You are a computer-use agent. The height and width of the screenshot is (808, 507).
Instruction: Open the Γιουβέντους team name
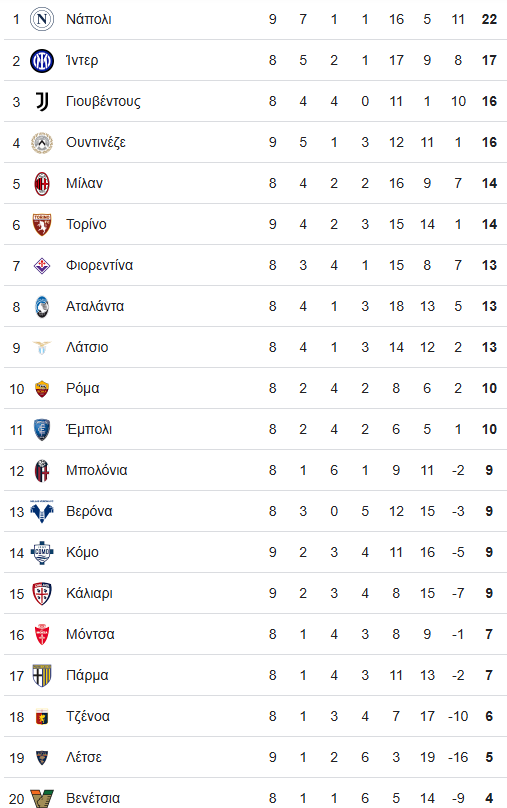pyautogui.click(x=103, y=102)
